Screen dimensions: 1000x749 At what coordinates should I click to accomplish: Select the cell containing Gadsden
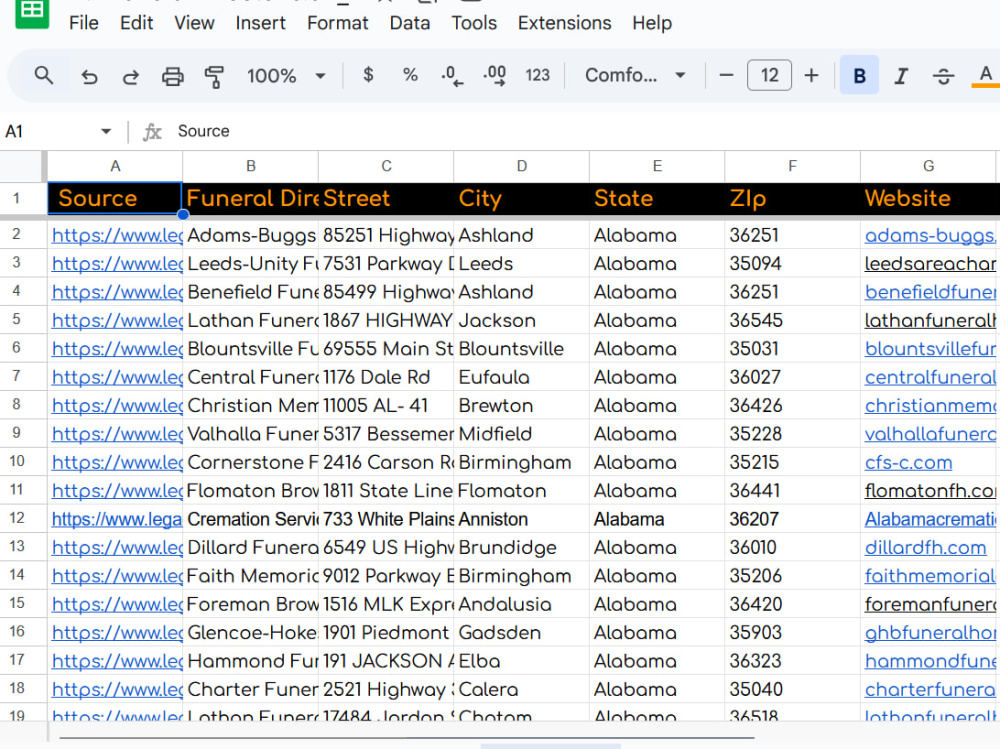[x=522, y=633]
